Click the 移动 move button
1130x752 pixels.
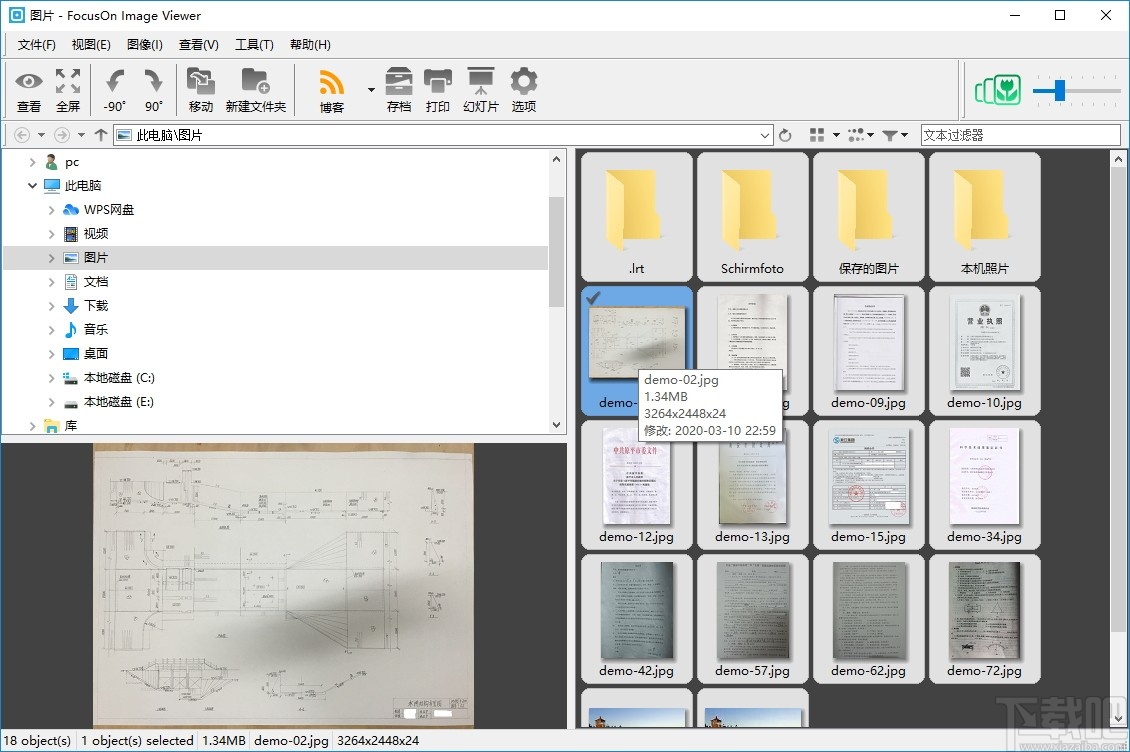201,88
